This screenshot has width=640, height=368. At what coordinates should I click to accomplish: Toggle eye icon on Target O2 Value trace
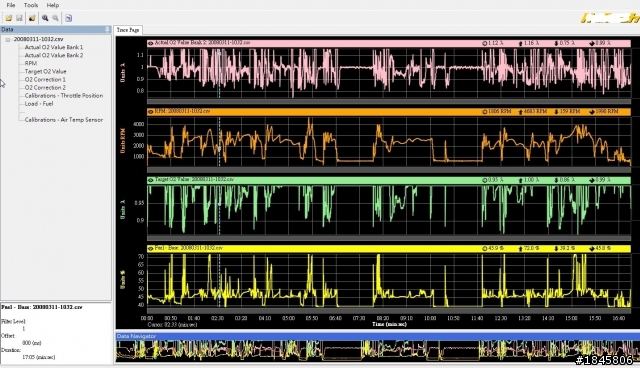(x=151, y=180)
